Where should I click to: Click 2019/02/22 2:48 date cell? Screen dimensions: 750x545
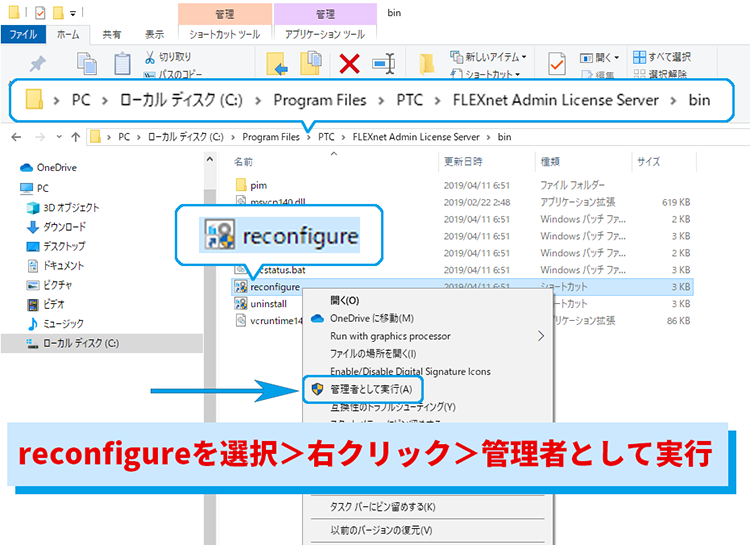[x=477, y=202]
